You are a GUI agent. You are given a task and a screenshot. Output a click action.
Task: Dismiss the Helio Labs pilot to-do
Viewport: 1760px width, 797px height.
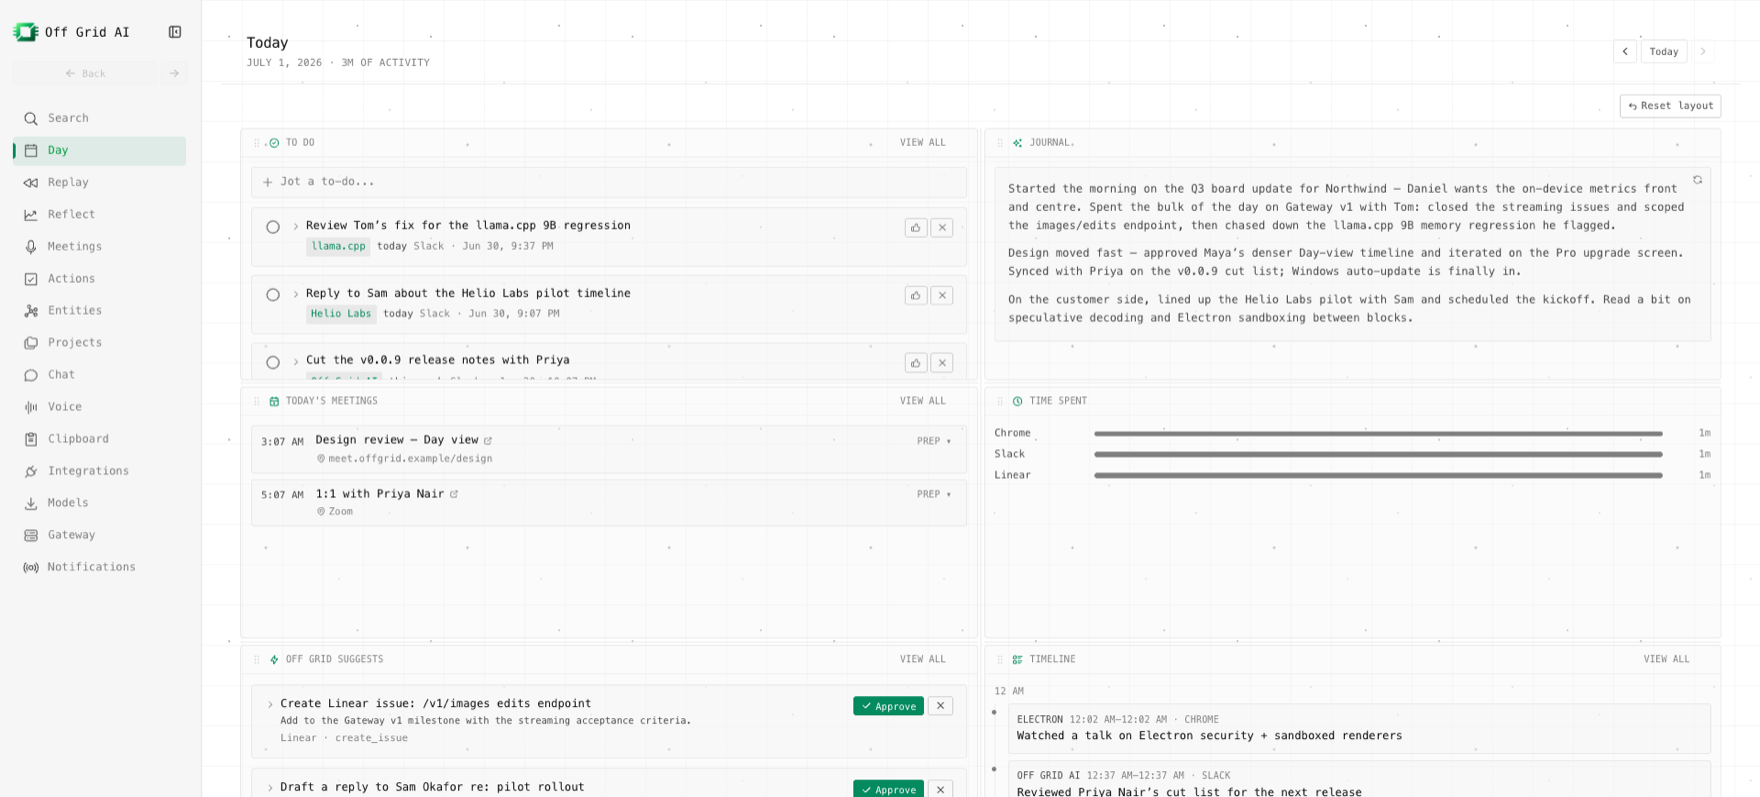[942, 295]
